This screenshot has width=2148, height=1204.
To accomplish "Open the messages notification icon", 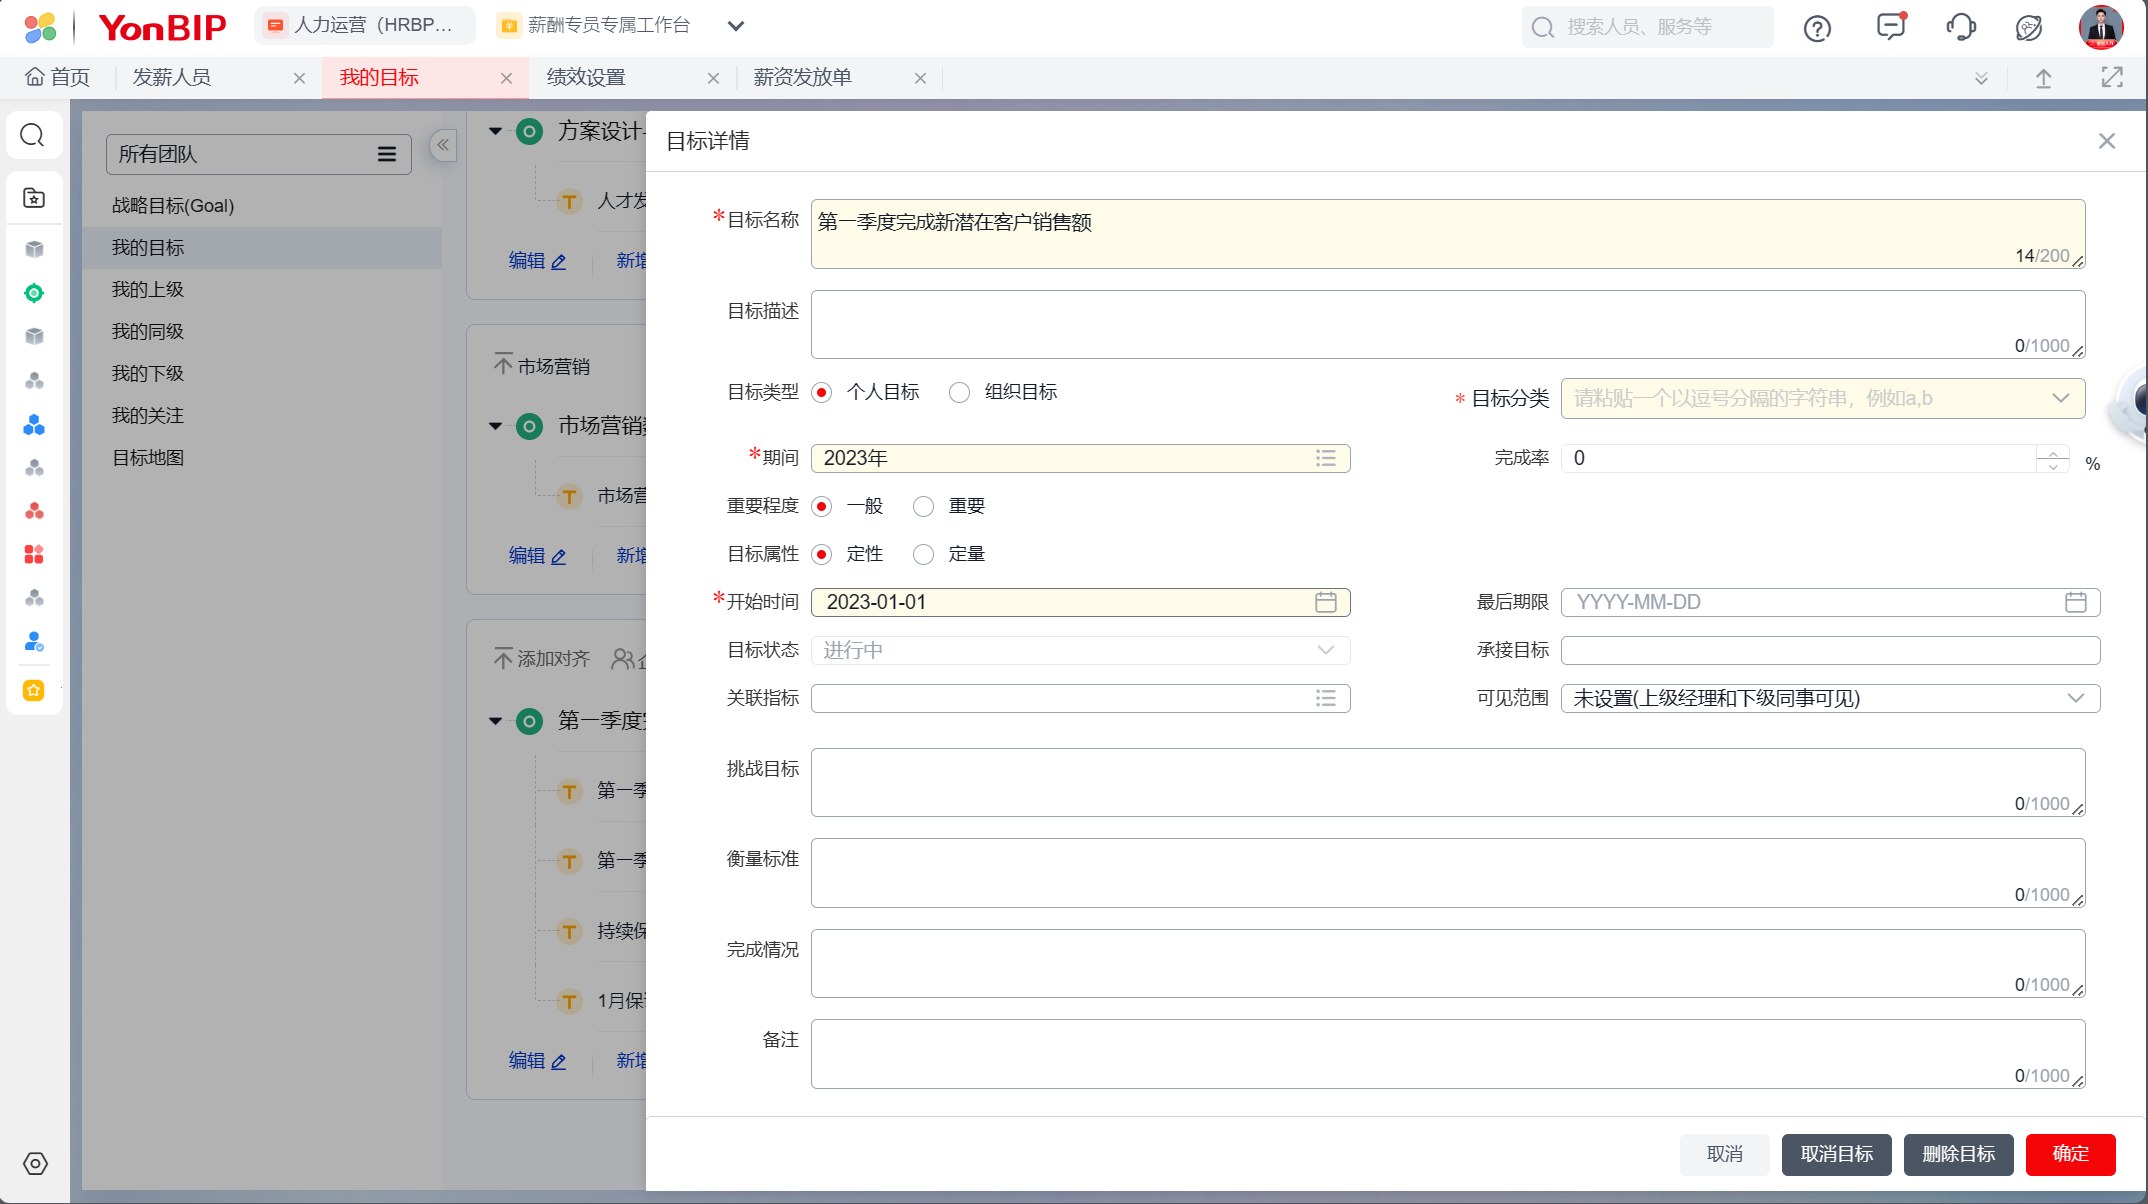I will (x=1891, y=26).
